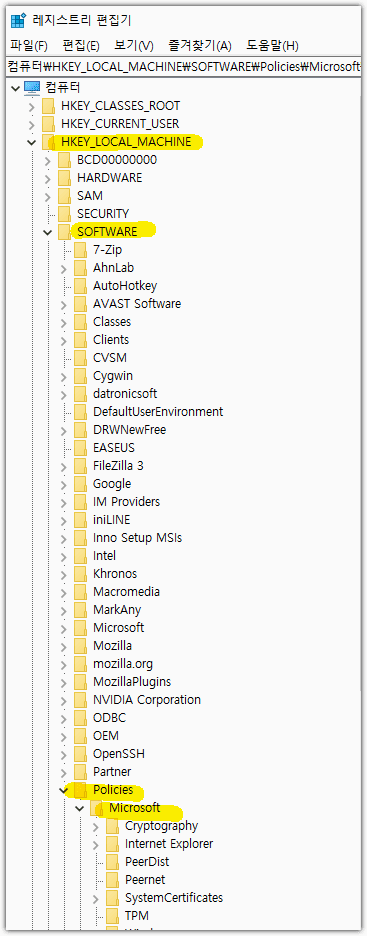This screenshot has height=936, width=367.
Task: Open the 파일(F) menu
Action: (x=29, y=45)
